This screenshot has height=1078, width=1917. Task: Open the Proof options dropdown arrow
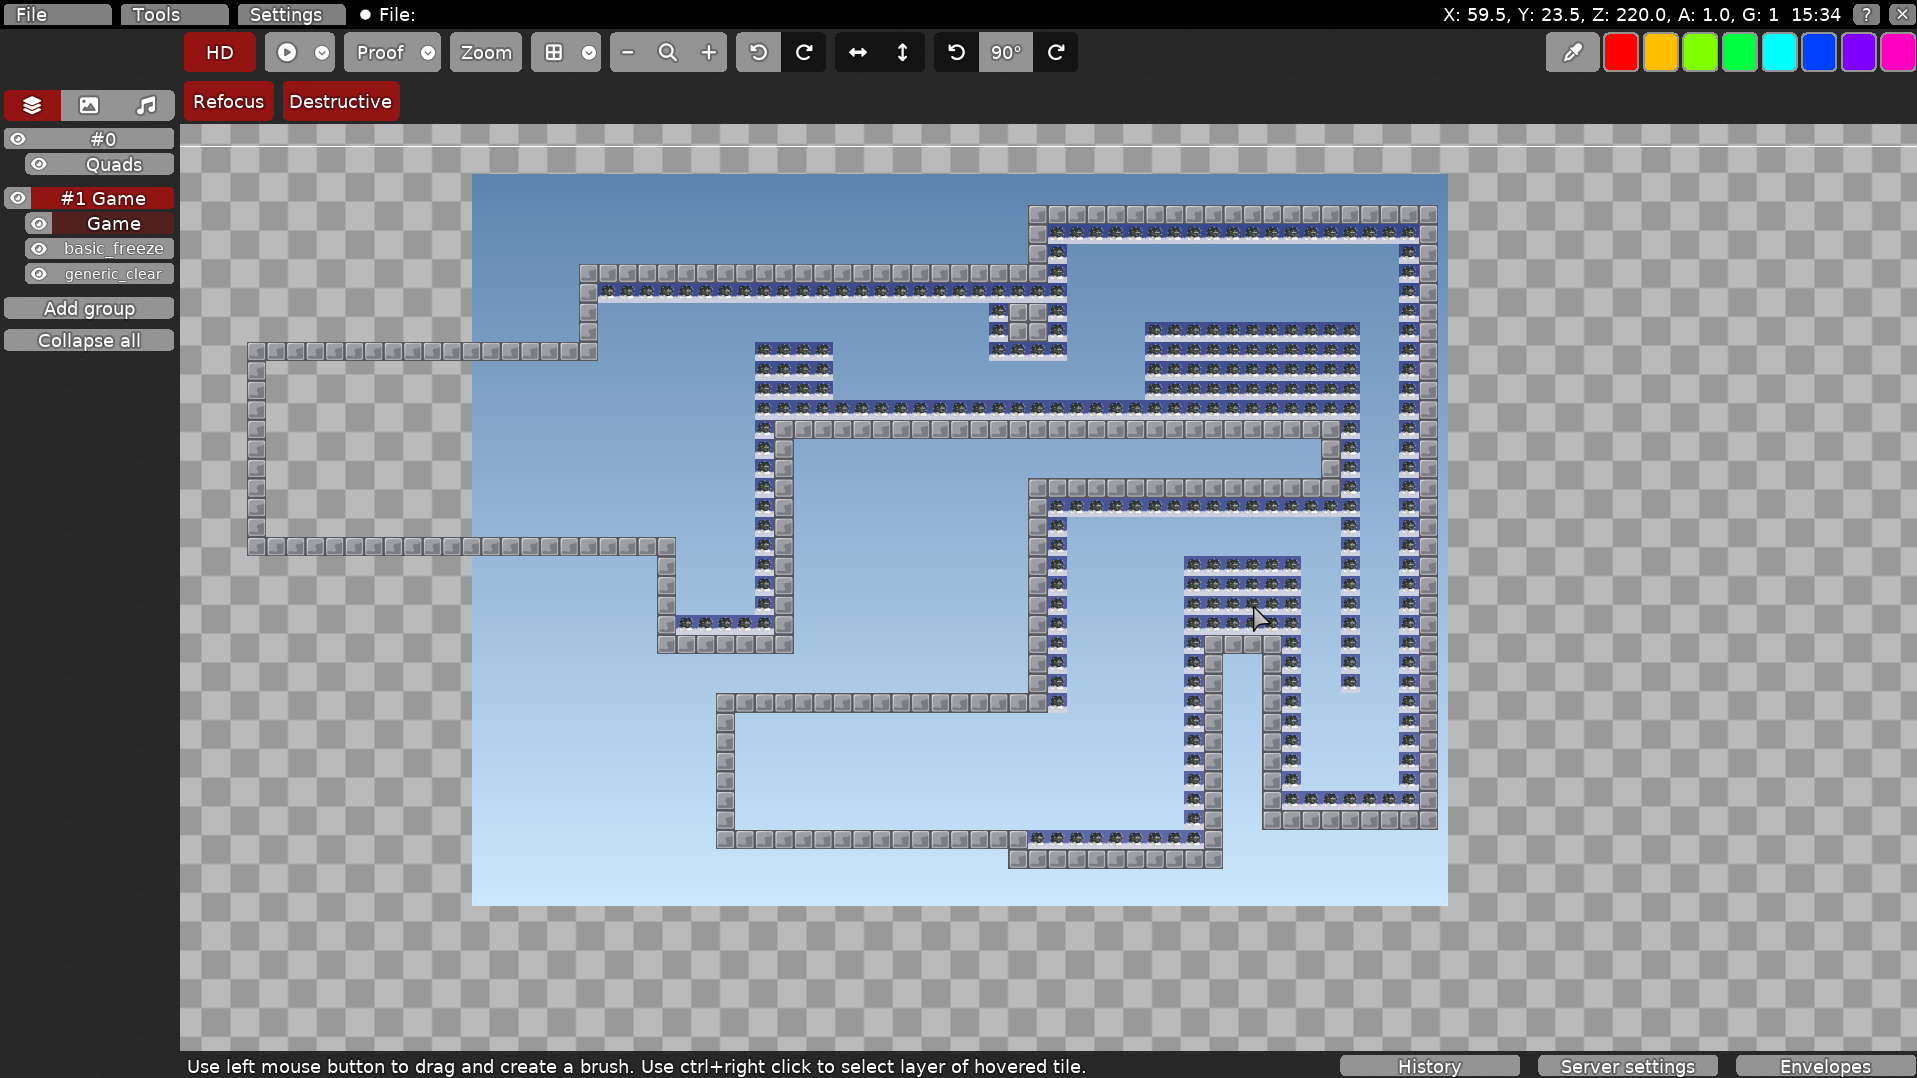tap(428, 53)
